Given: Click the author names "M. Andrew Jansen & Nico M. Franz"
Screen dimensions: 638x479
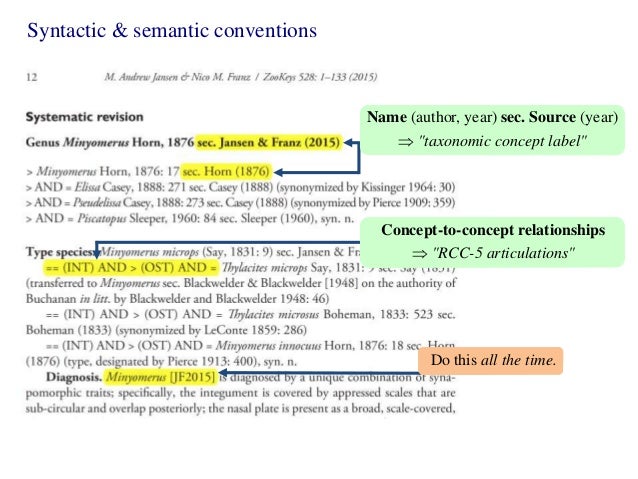Looking at the screenshot, I should [x=177, y=77].
